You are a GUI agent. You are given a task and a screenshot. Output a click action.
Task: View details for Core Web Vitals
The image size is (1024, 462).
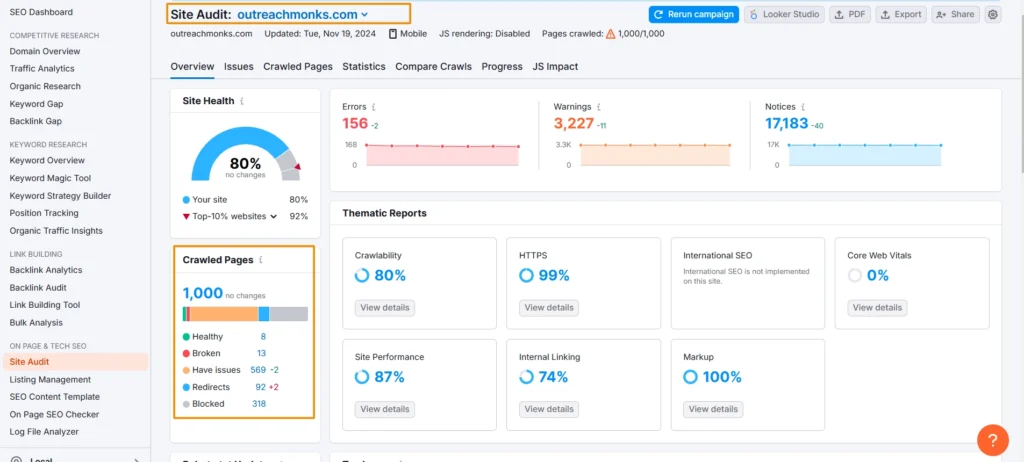pyautogui.click(x=877, y=308)
